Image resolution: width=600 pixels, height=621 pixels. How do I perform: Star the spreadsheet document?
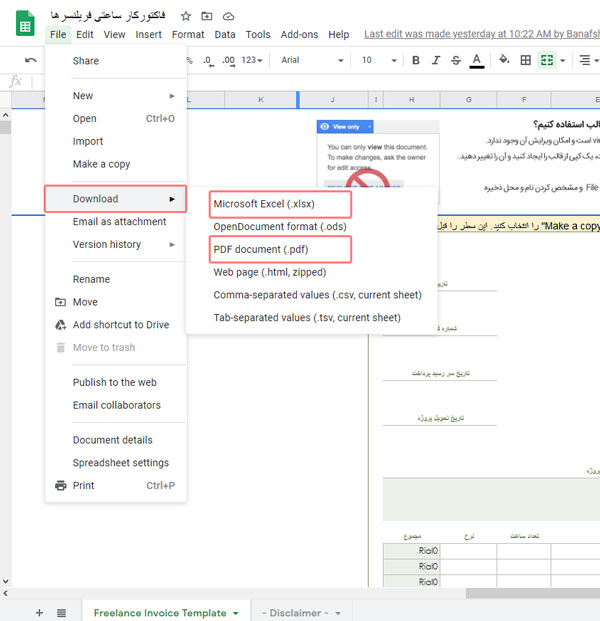185,16
